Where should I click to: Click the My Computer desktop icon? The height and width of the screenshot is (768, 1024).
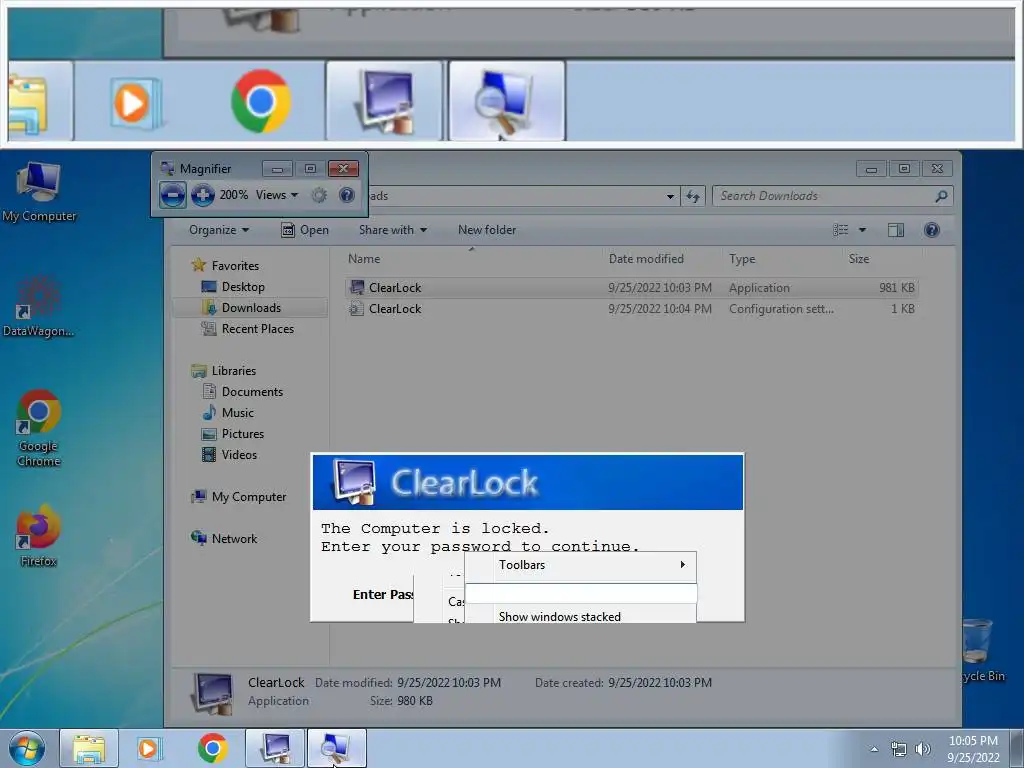pyautogui.click(x=39, y=192)
